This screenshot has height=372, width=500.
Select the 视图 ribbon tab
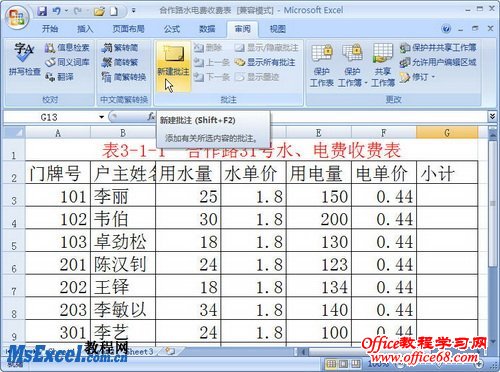coord(278,29)
